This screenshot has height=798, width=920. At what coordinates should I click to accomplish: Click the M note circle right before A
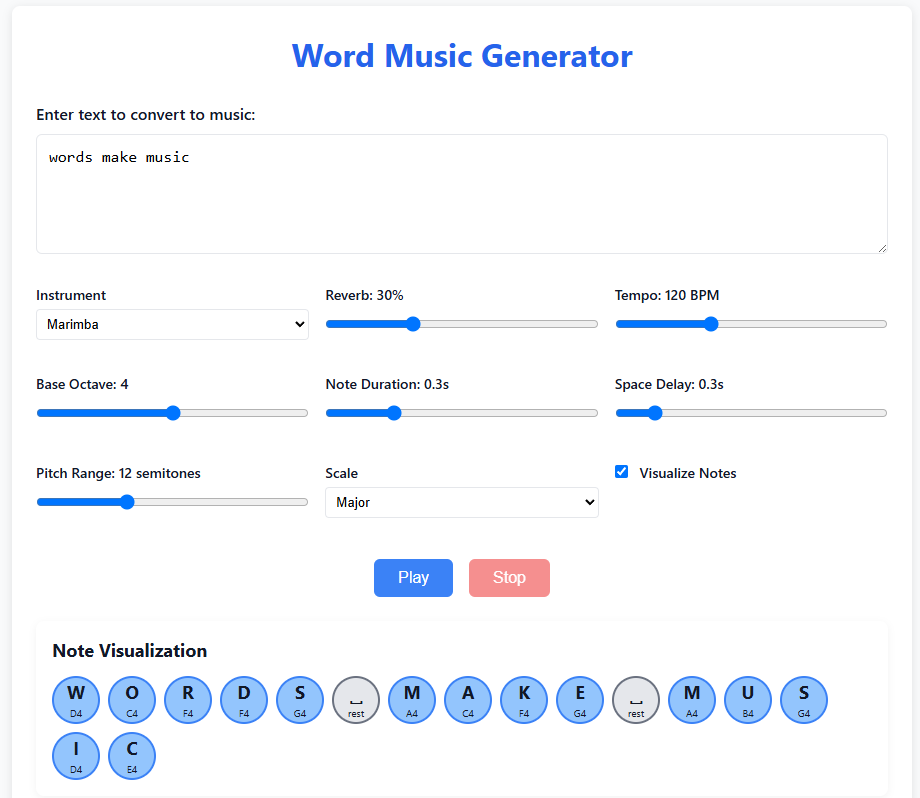[x=412, y=700]
